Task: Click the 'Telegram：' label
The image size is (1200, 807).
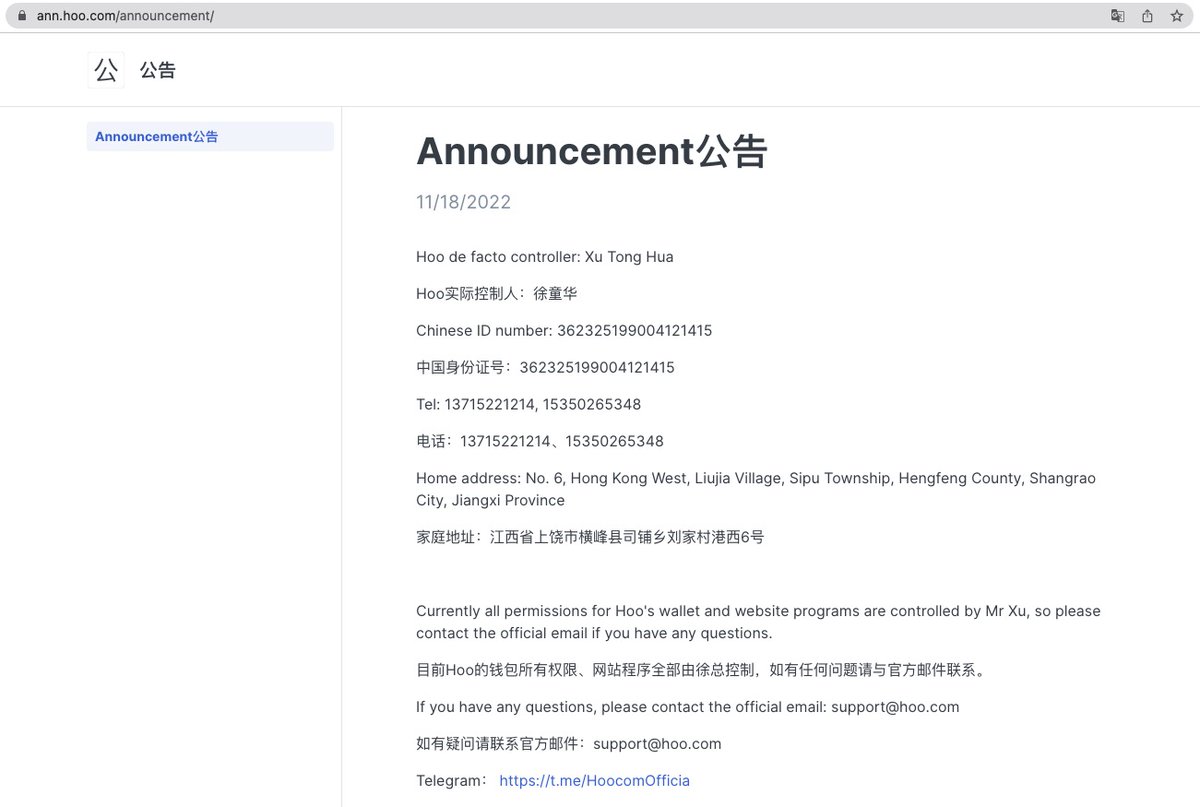Action: (452, 780)
